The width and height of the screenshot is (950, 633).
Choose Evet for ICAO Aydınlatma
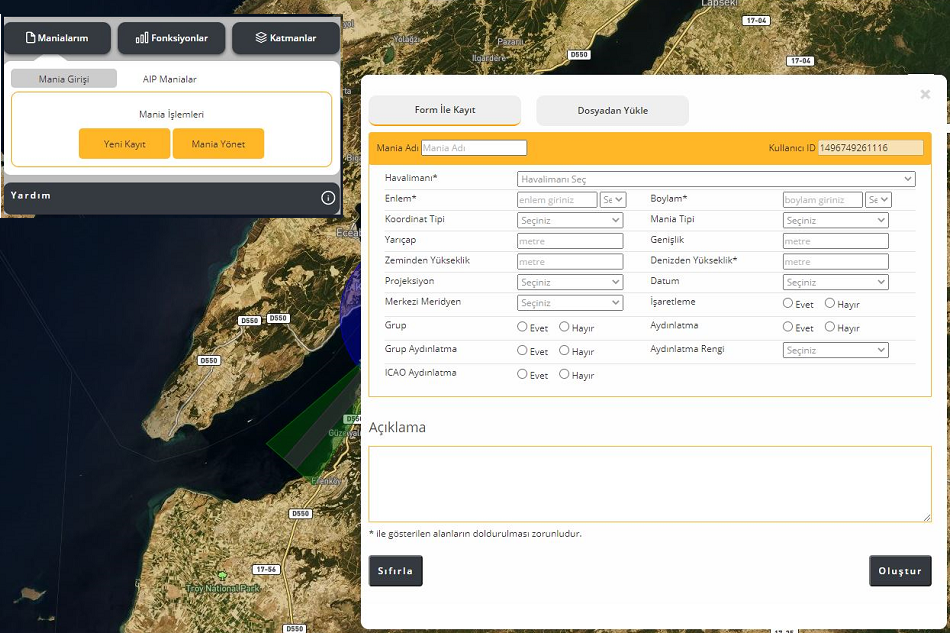(522, 374)
